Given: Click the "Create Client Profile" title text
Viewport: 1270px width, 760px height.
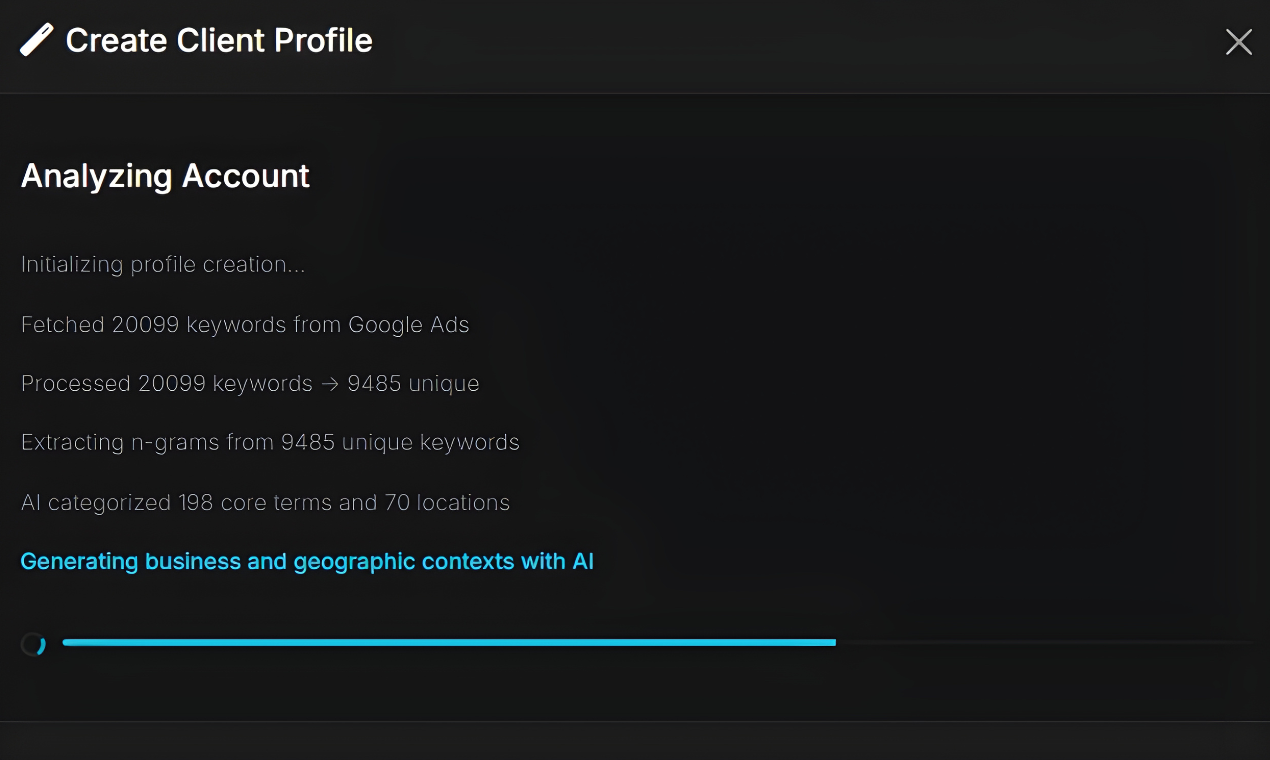Looking at the screenshot, I should coord(219,41).
